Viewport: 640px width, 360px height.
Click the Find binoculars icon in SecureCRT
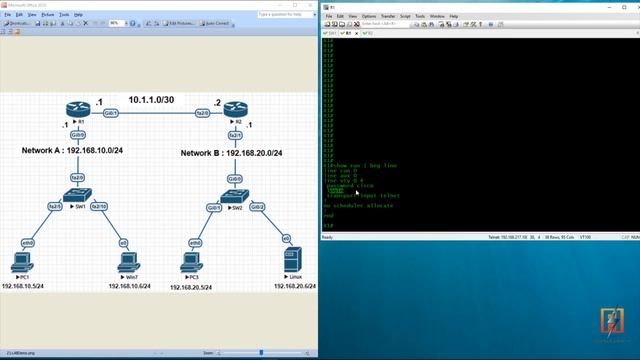pos(431,24)
